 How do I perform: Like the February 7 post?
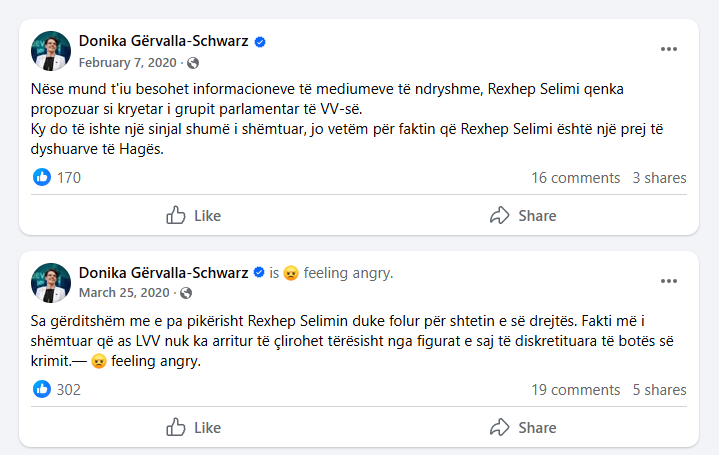pyautogui.click(x=193, y=215)
